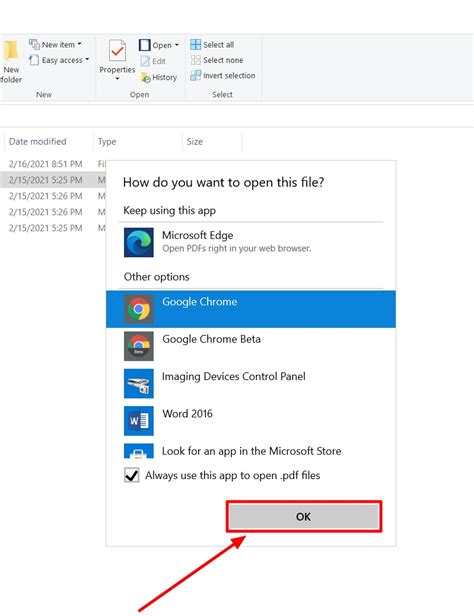Open the Properties checkmark icon
474x616 pixels.
pos(117,50)
